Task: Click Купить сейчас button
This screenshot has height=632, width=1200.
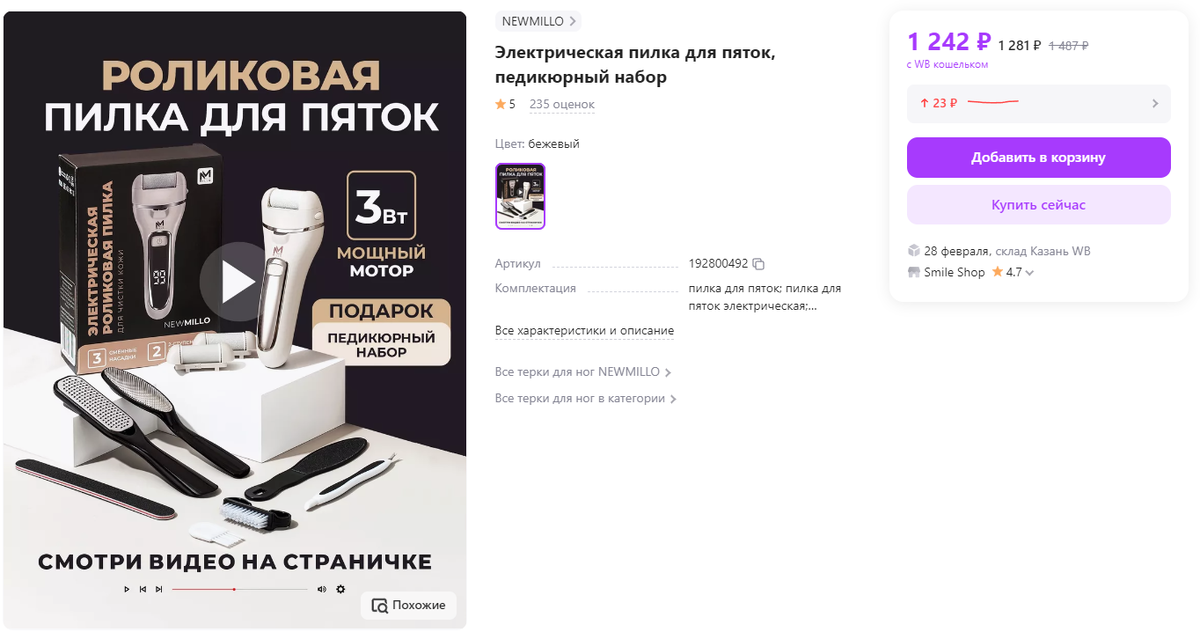Action: [1039, 205]
